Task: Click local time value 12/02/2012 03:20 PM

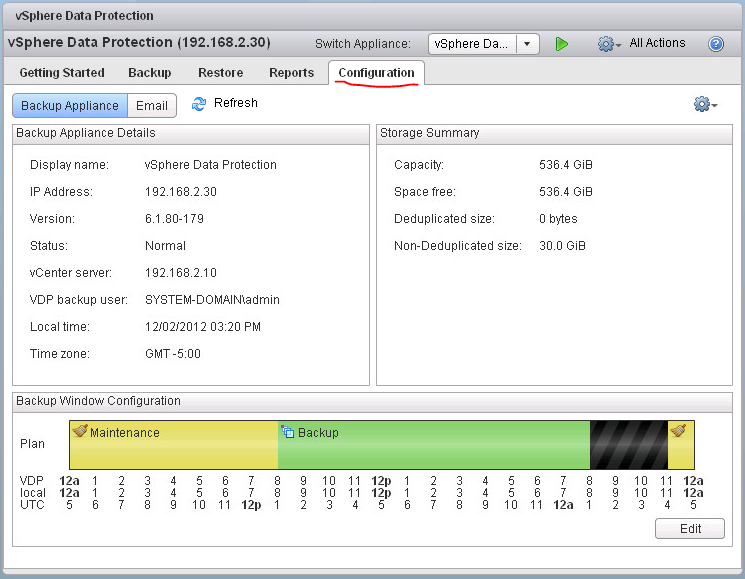Action: 202,327
